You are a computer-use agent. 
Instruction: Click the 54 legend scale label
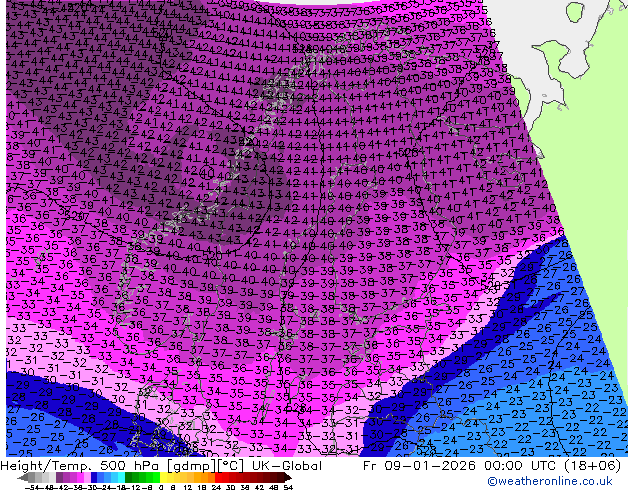[x=288, y=487]
